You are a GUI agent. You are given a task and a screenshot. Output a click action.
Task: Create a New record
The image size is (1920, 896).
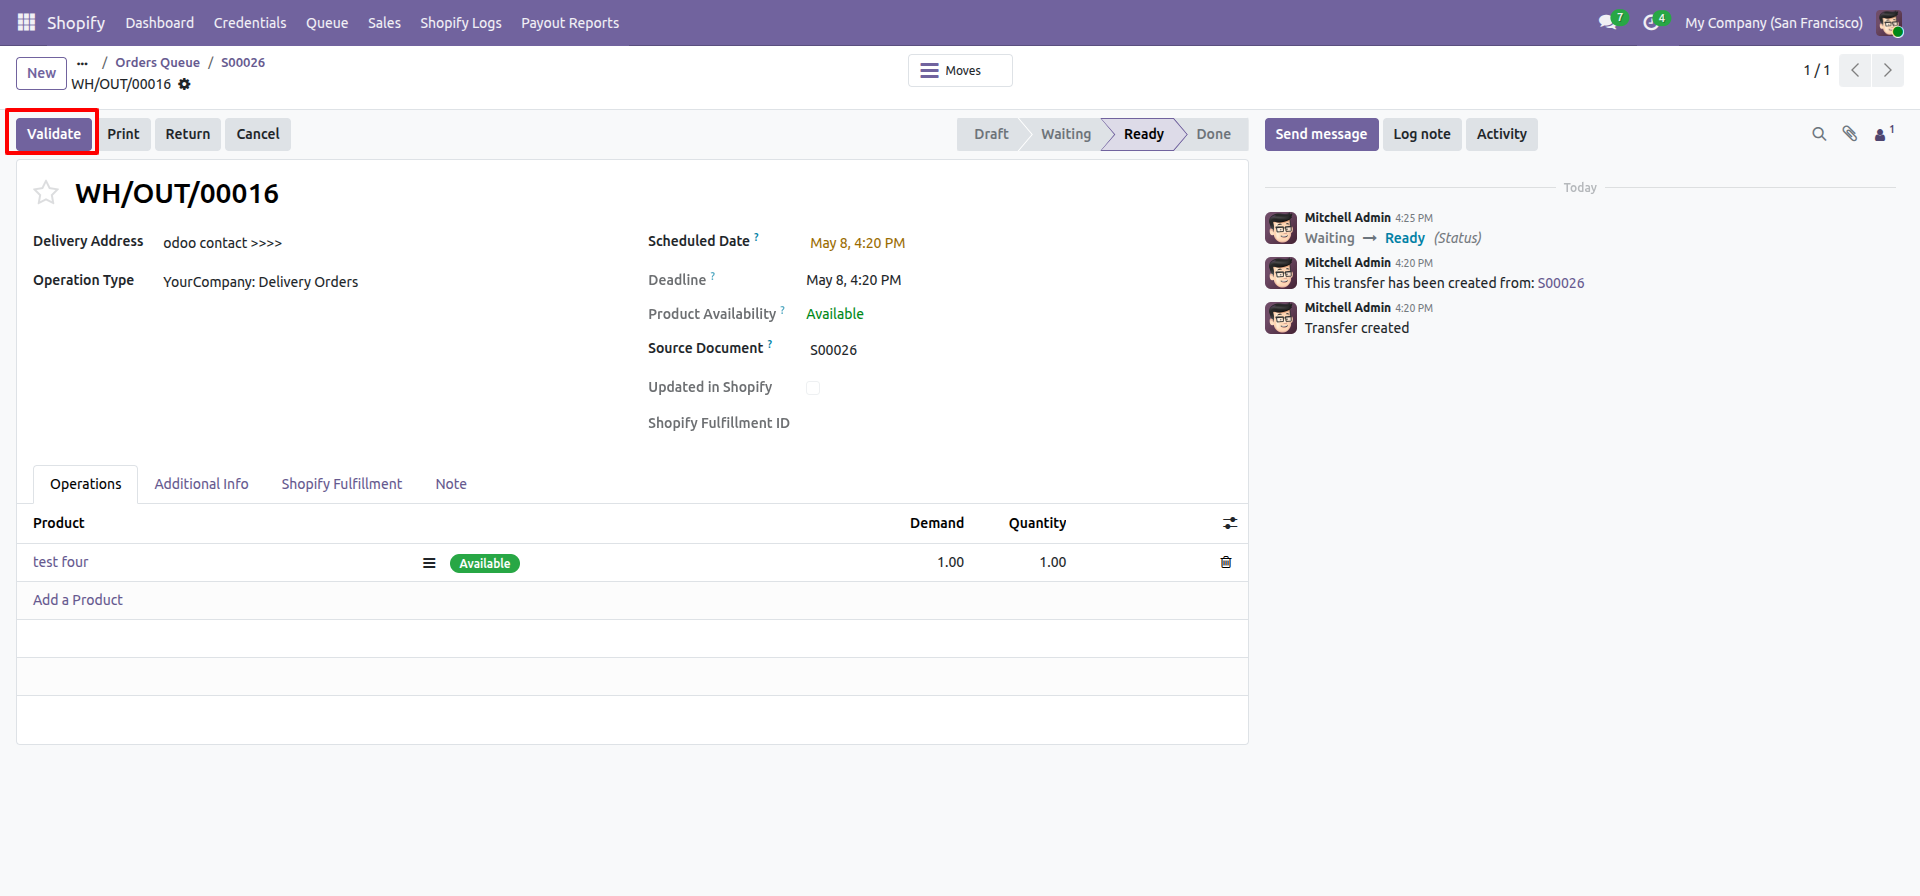tap(41, 73)
